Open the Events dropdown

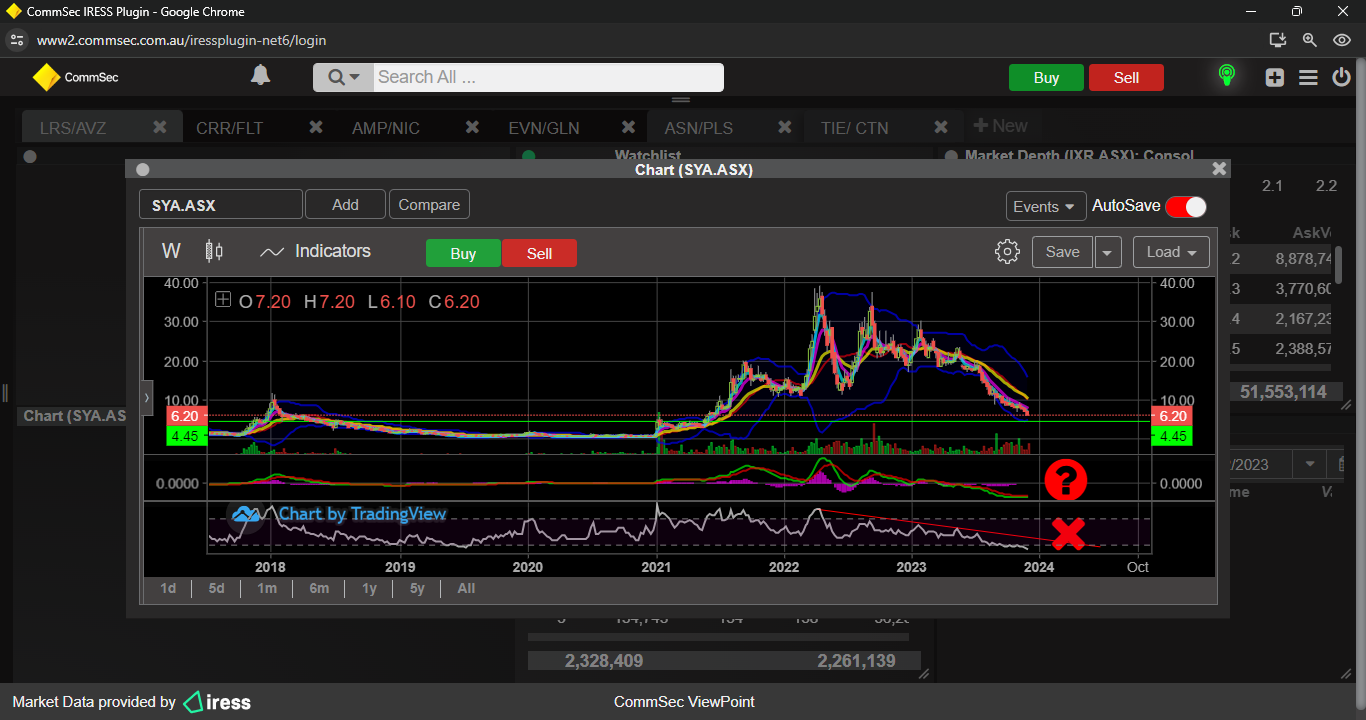click(x=1046, y=206)
